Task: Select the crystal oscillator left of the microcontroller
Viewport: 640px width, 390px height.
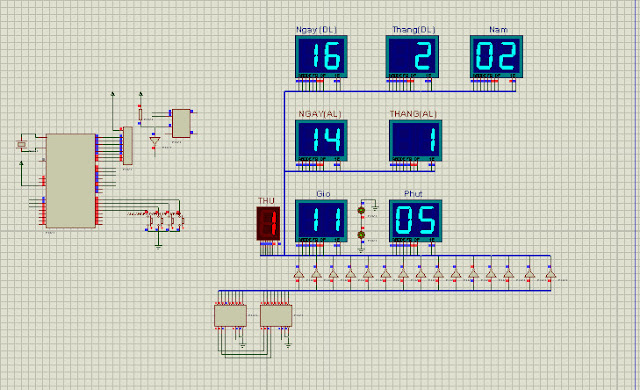Action: [21, 144]
